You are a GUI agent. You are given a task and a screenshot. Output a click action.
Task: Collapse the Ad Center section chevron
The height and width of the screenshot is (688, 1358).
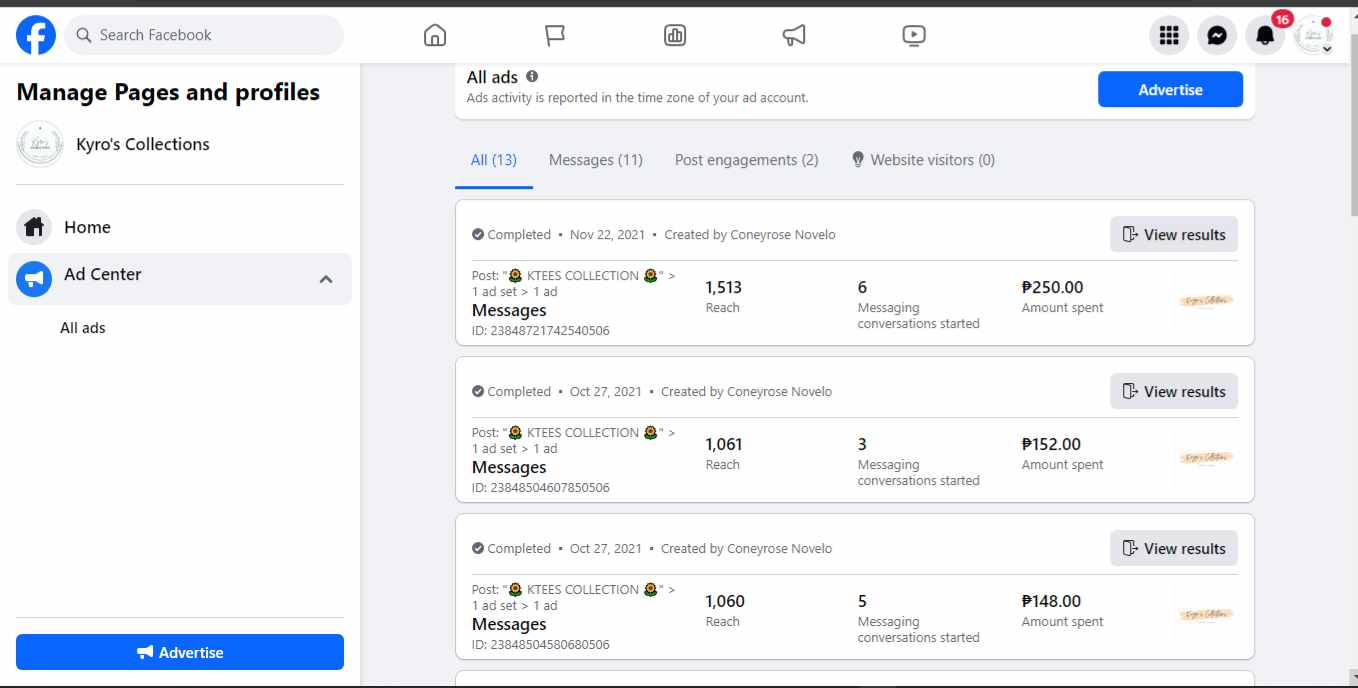326,279
